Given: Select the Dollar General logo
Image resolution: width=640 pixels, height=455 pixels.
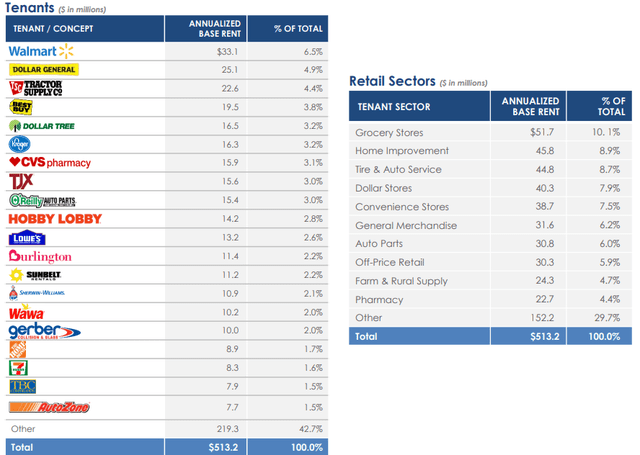Looking at the screenshot, I should pos(44,70).
